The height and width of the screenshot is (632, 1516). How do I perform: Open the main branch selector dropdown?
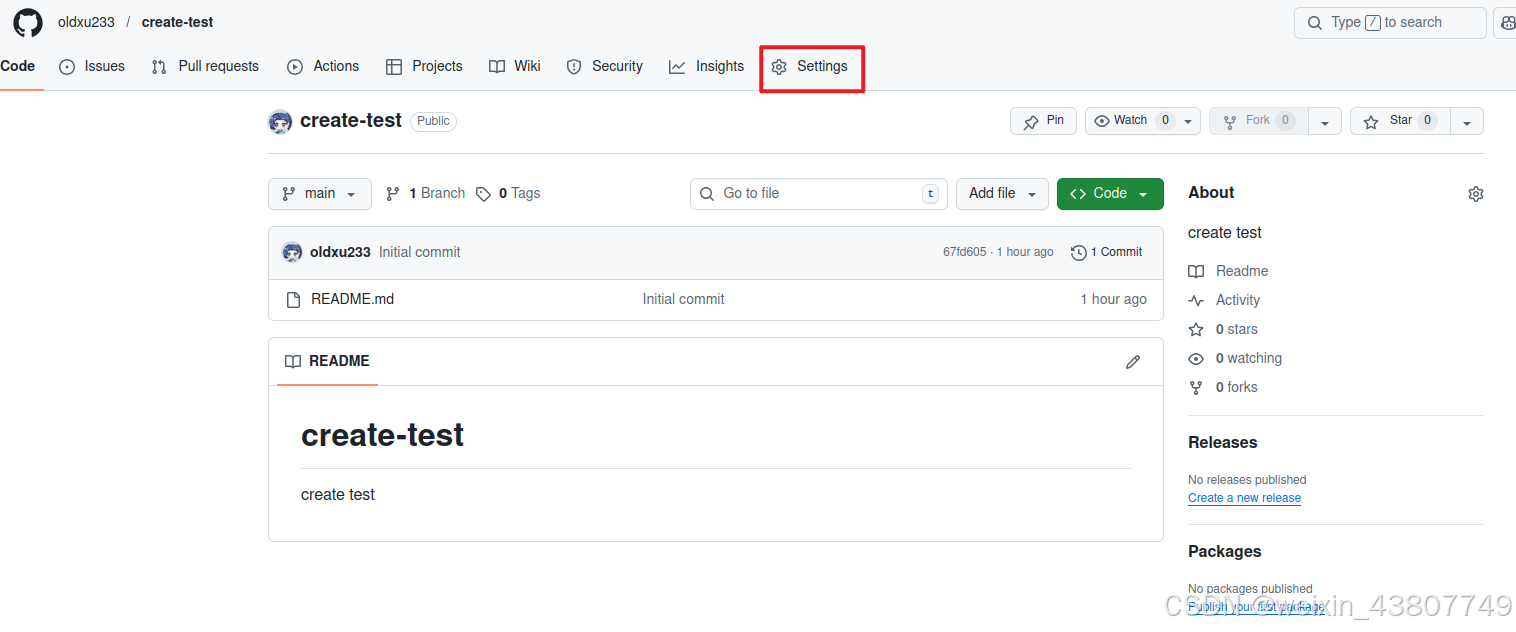point(320,194)
